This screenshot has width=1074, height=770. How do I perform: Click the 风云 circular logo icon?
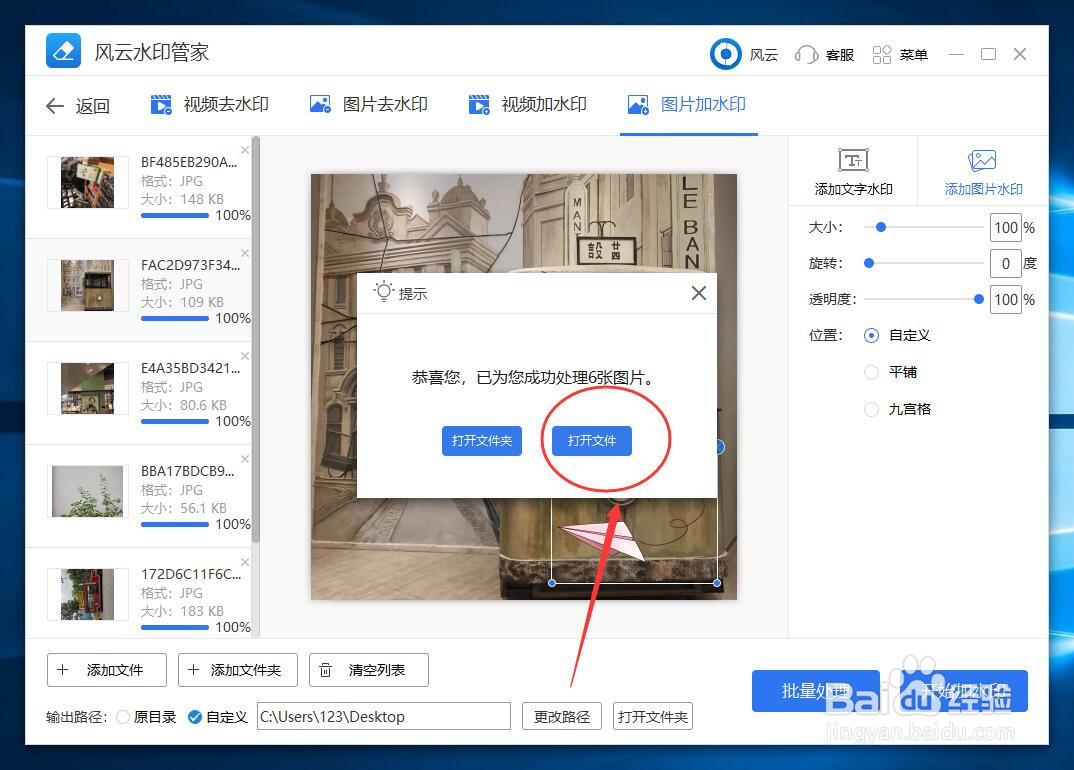coord(725,54)
